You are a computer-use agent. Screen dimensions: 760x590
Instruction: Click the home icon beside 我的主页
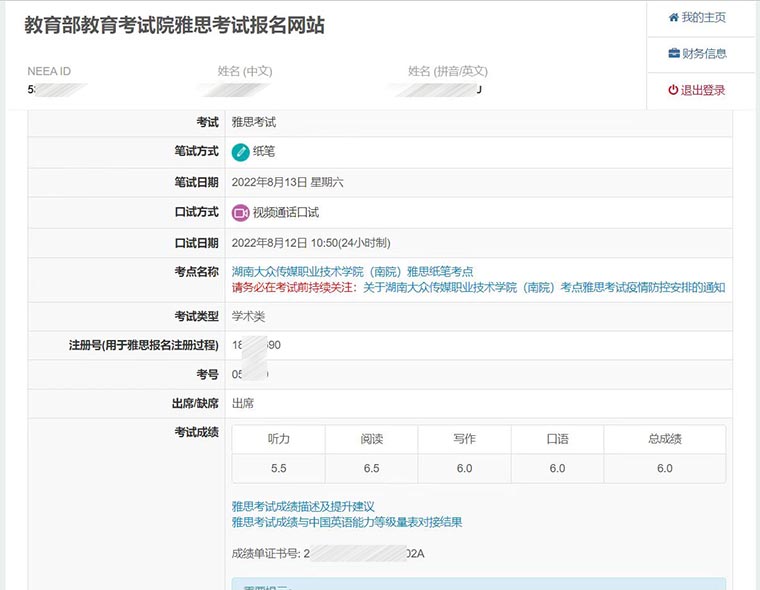pos(673,18)
